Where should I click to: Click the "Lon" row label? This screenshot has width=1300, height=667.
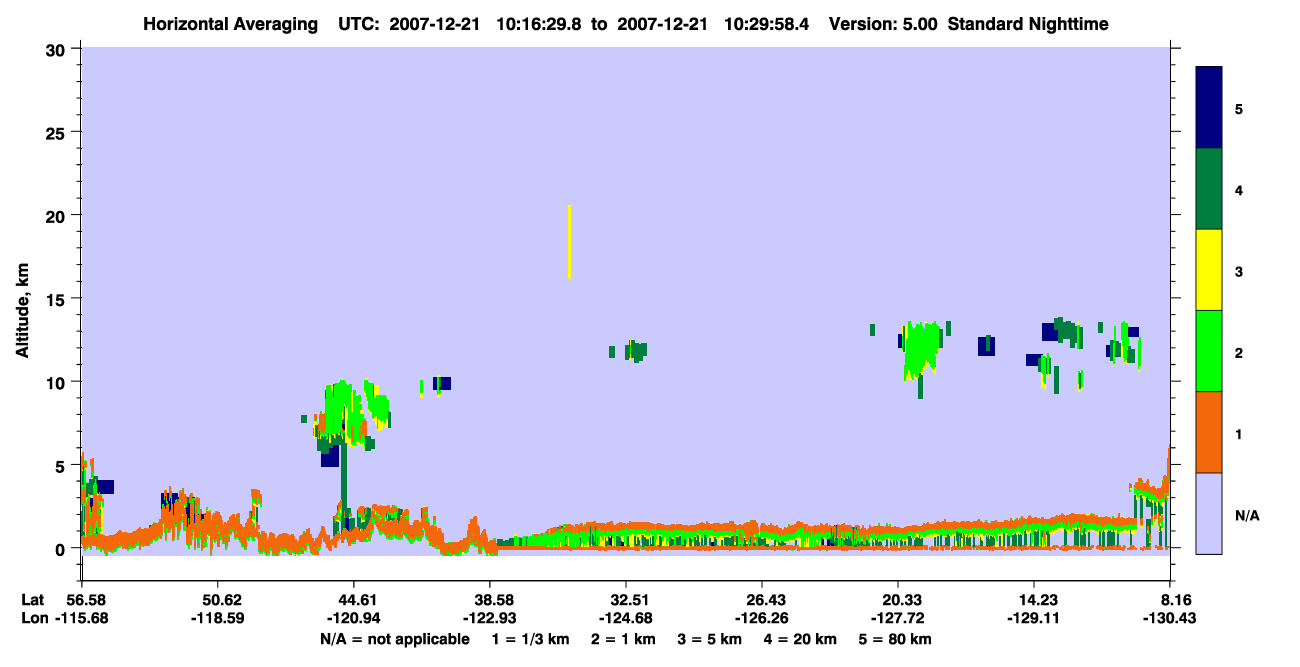(x=33, y=619)
